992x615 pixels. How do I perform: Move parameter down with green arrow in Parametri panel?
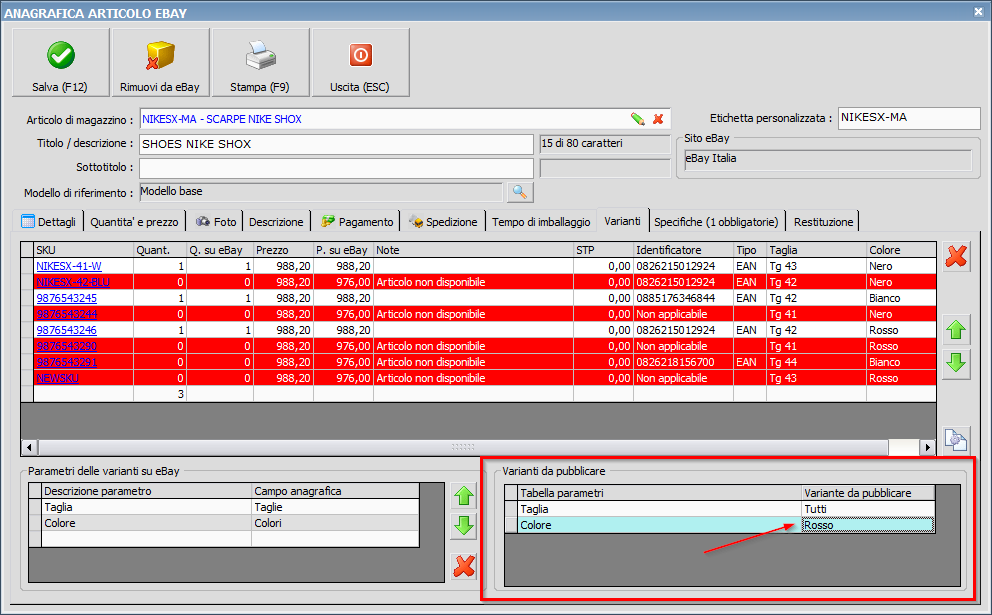[464, 526]
